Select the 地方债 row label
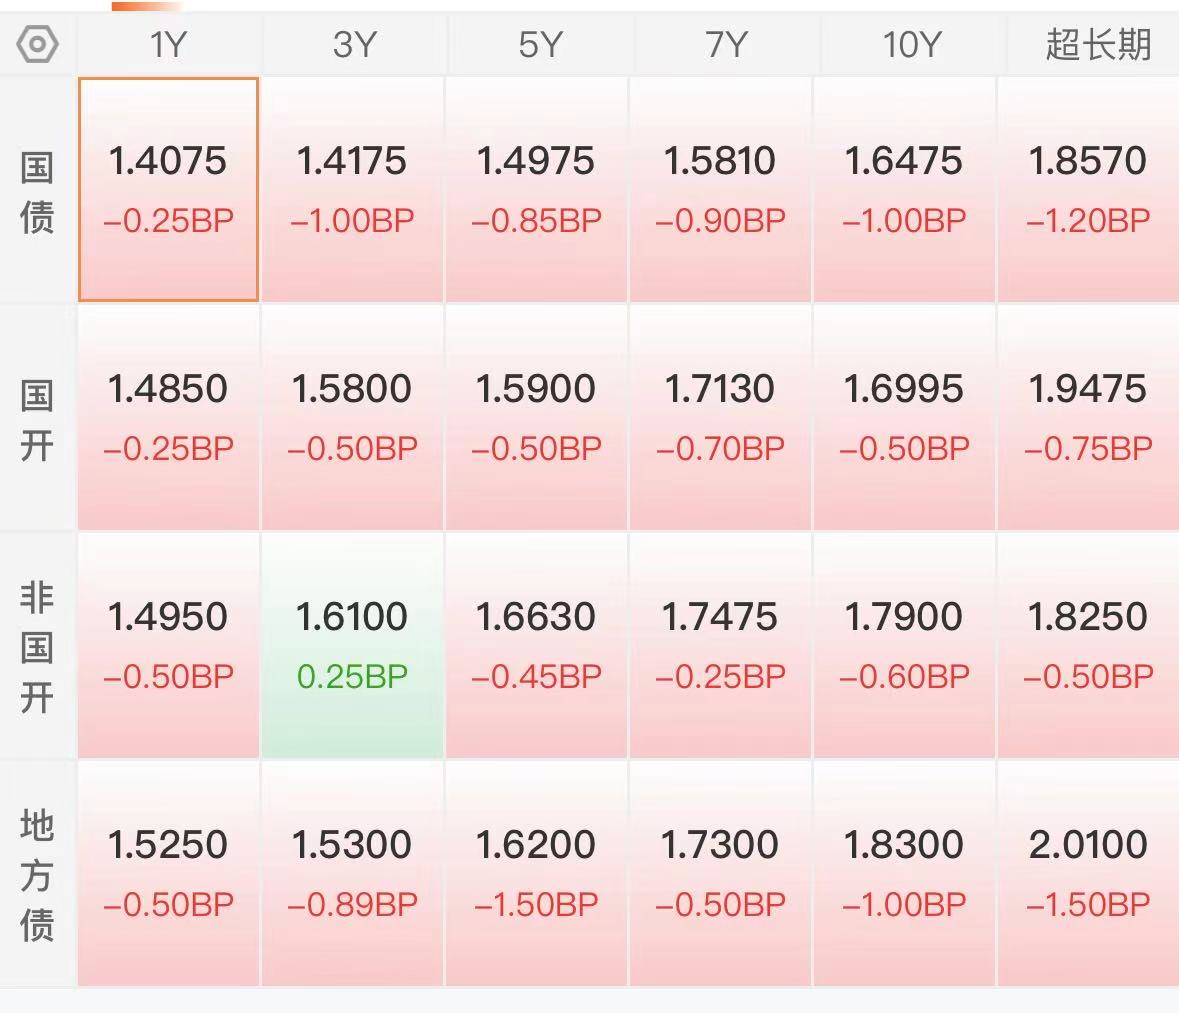Screen dimensions: 1179x1013 pos(37,875)
